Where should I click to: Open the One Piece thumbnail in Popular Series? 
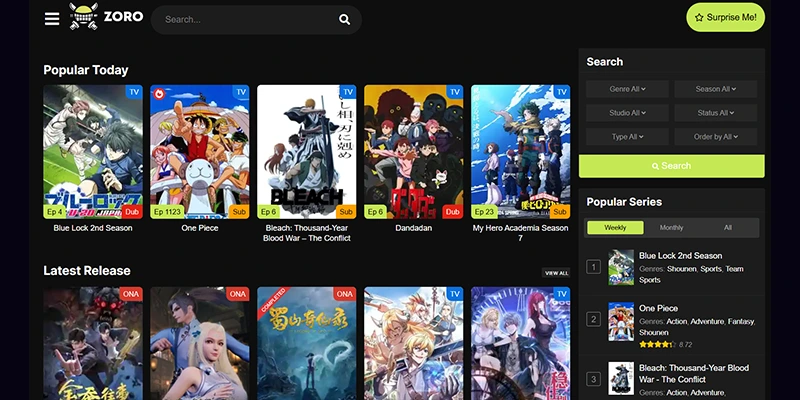621,321
